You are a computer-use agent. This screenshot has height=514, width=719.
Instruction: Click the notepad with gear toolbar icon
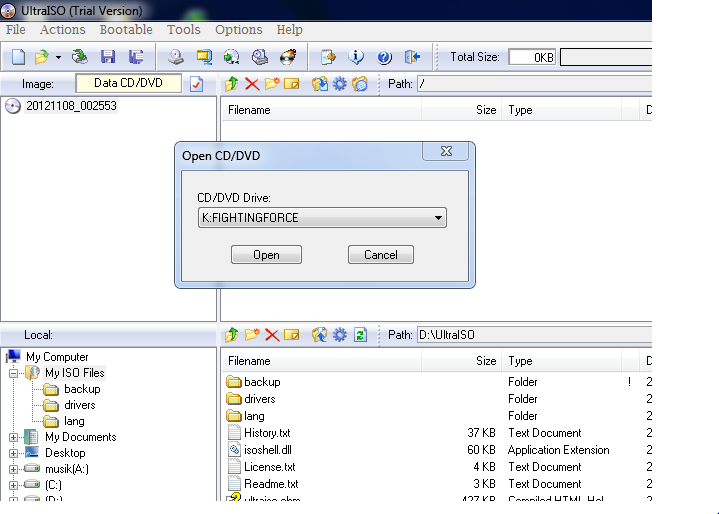(328, 57)
